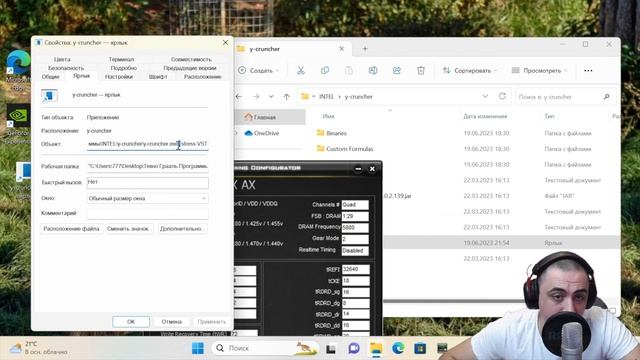Go forward with Explorer's right arrow

point(256,97)
